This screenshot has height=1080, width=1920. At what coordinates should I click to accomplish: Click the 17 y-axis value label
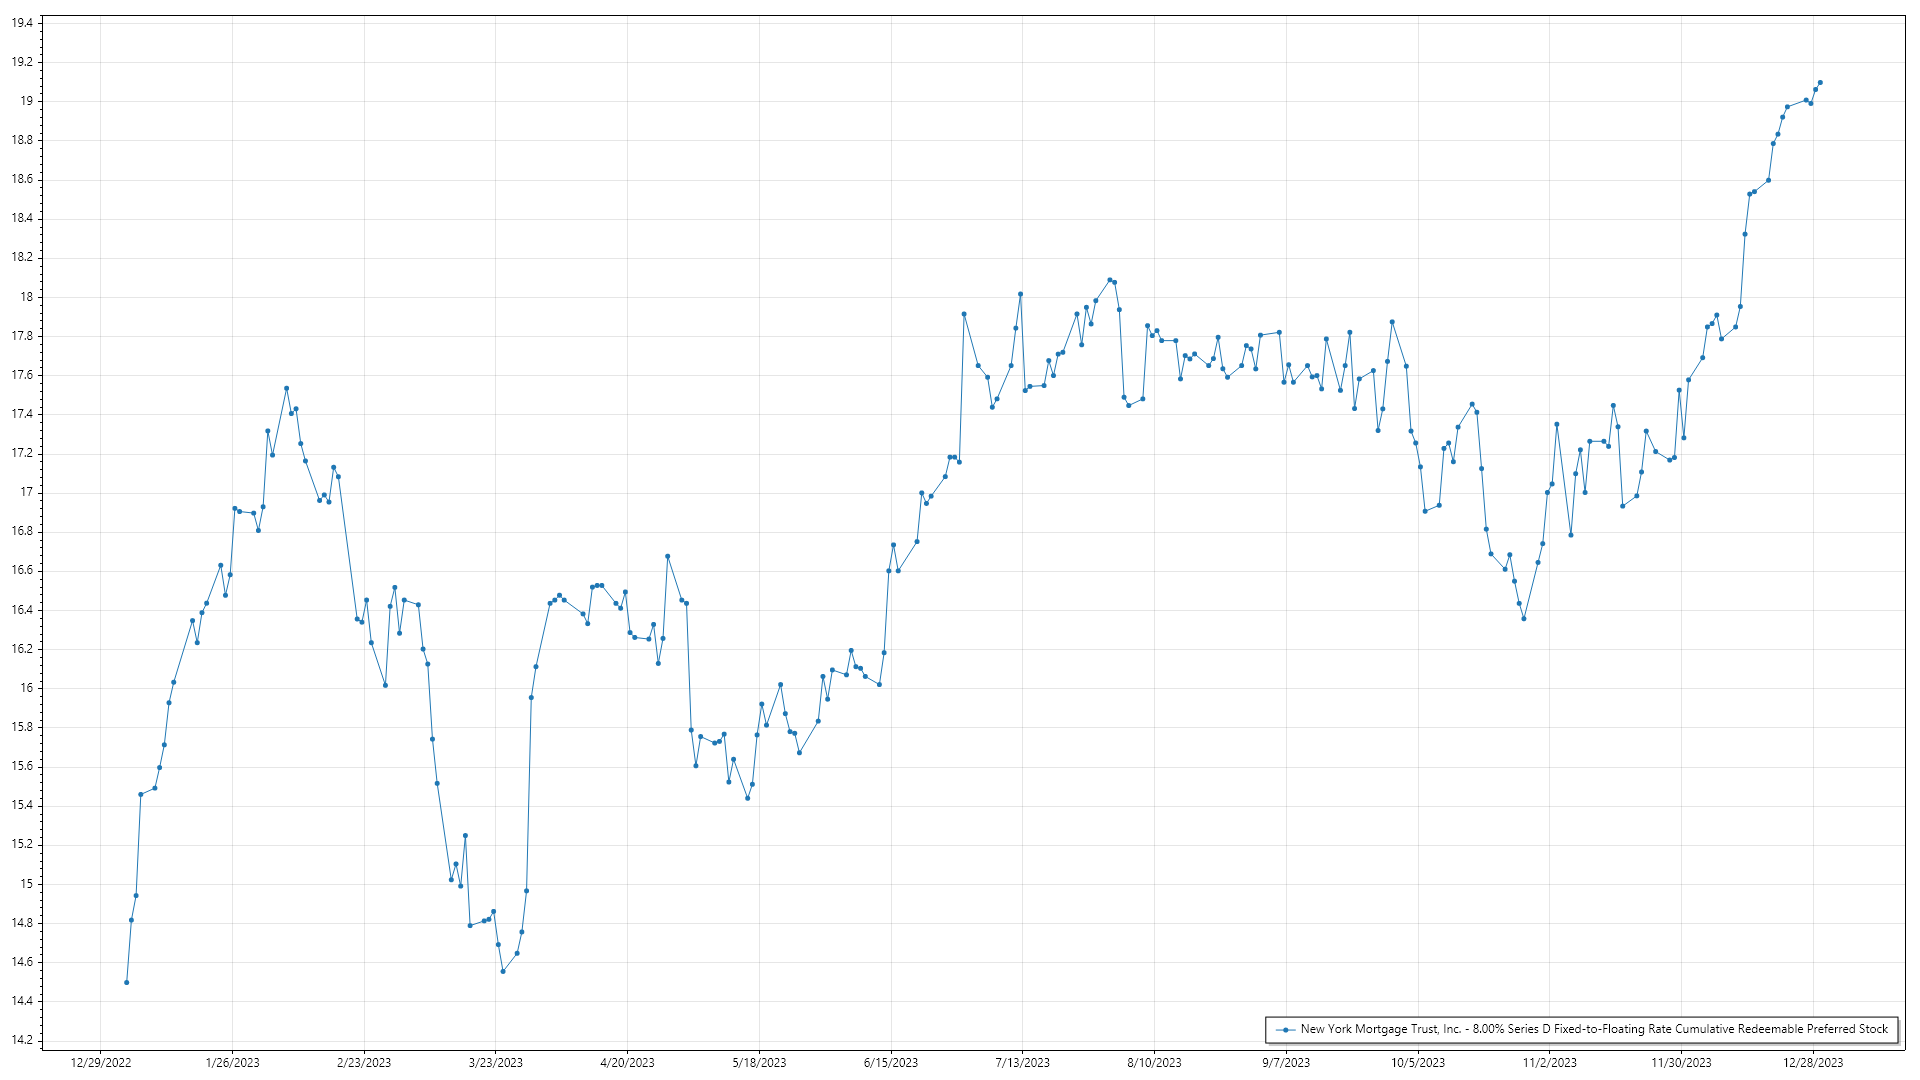pos(27,492)
